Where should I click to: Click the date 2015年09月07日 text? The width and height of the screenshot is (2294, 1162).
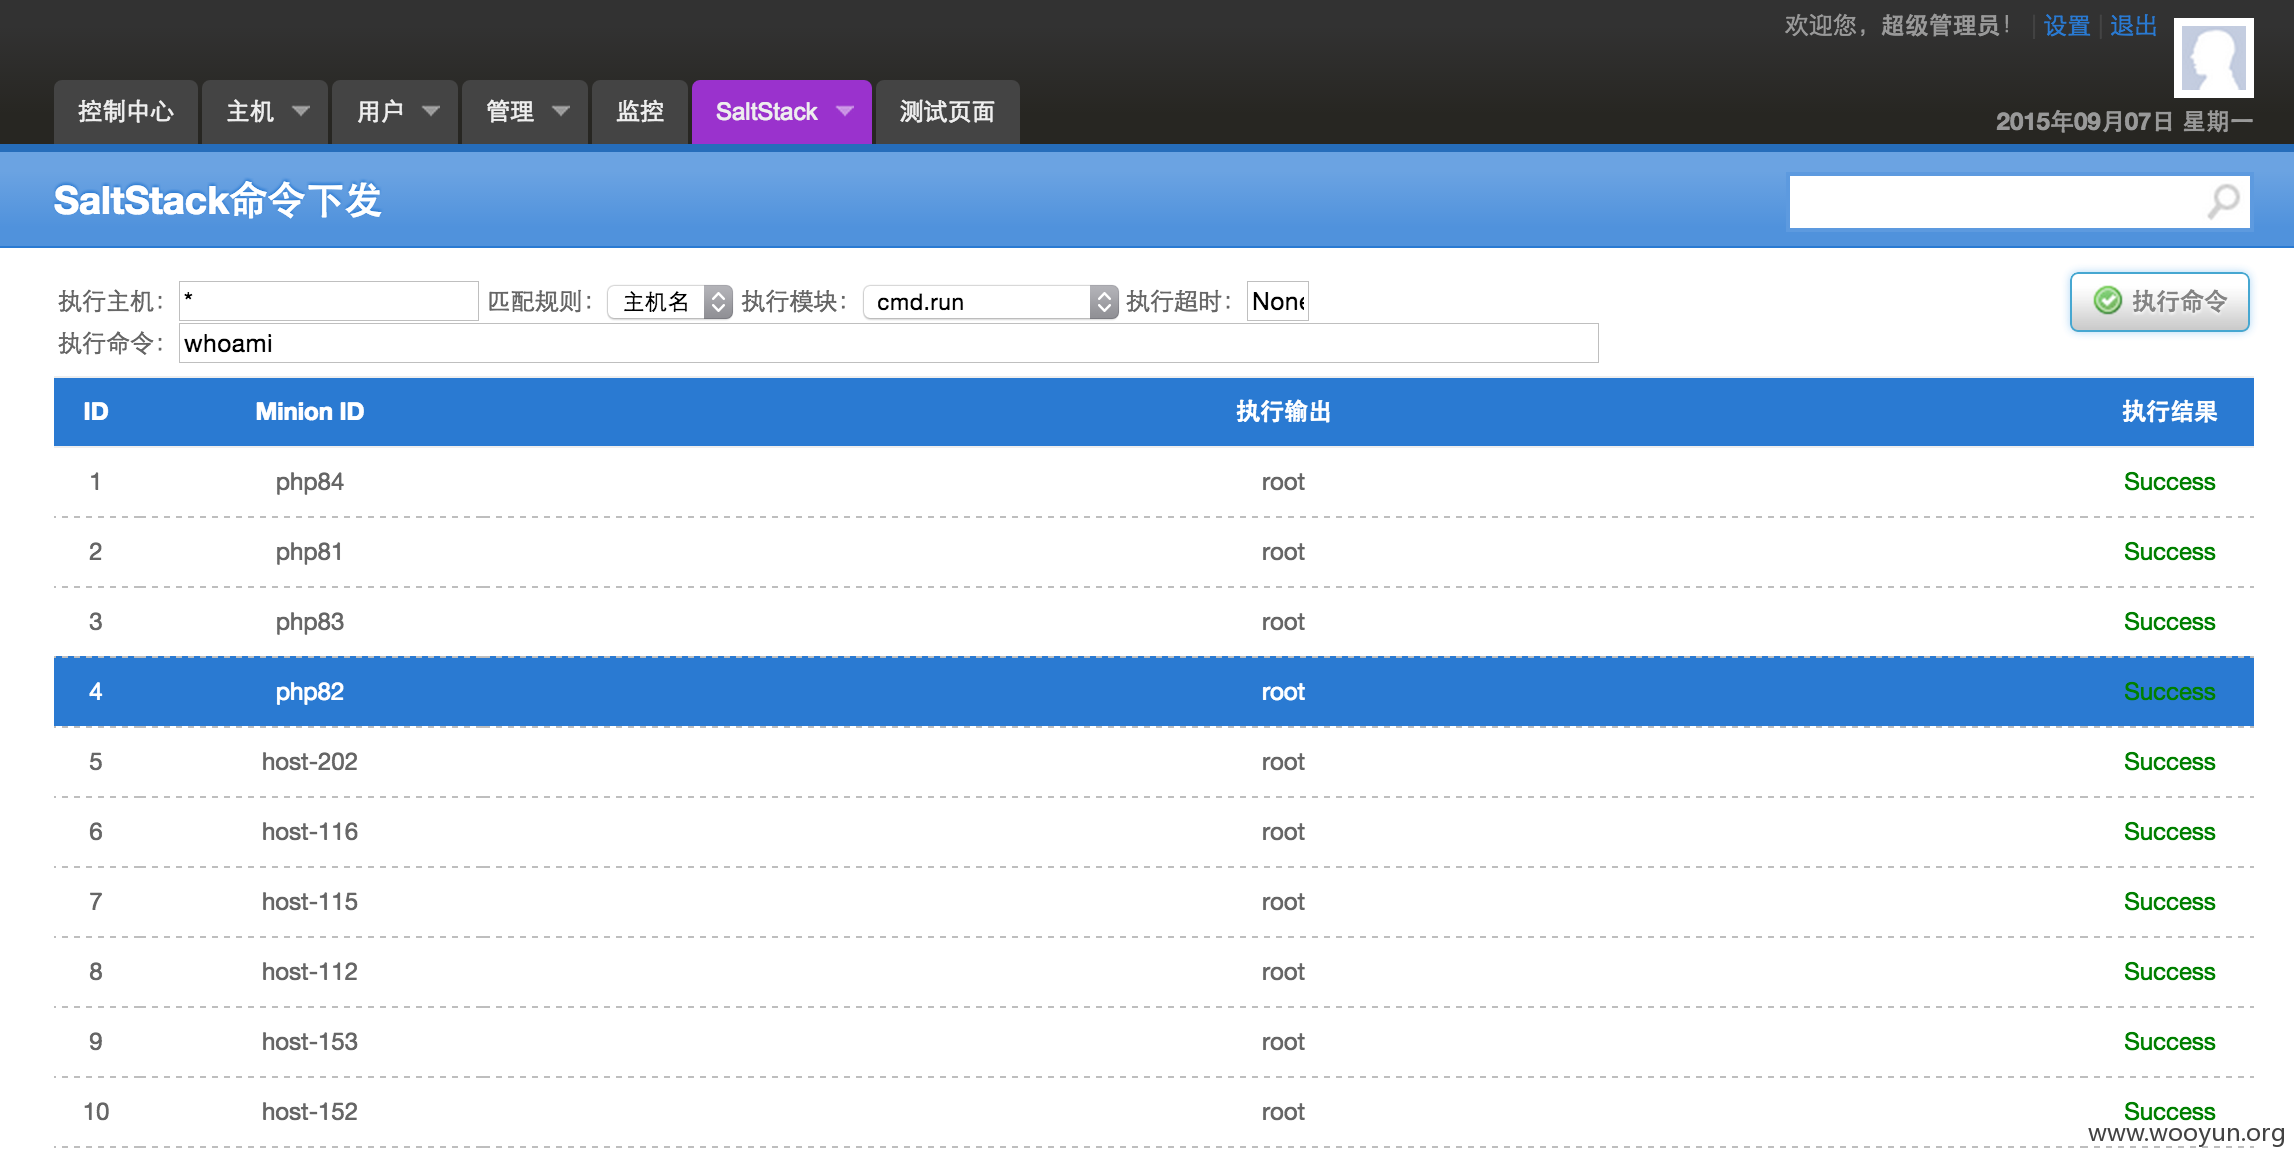coord(2084,122)
